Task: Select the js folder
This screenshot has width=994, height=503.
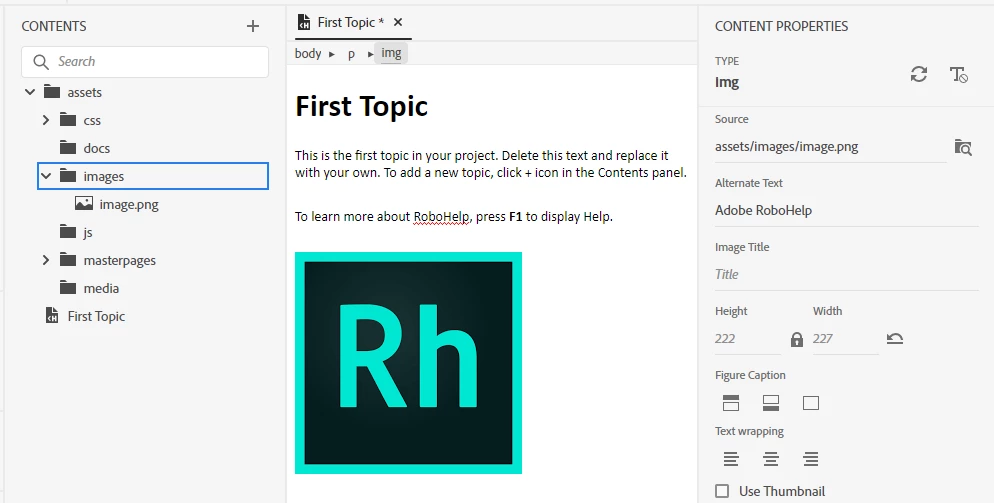Action: (88, 232)
